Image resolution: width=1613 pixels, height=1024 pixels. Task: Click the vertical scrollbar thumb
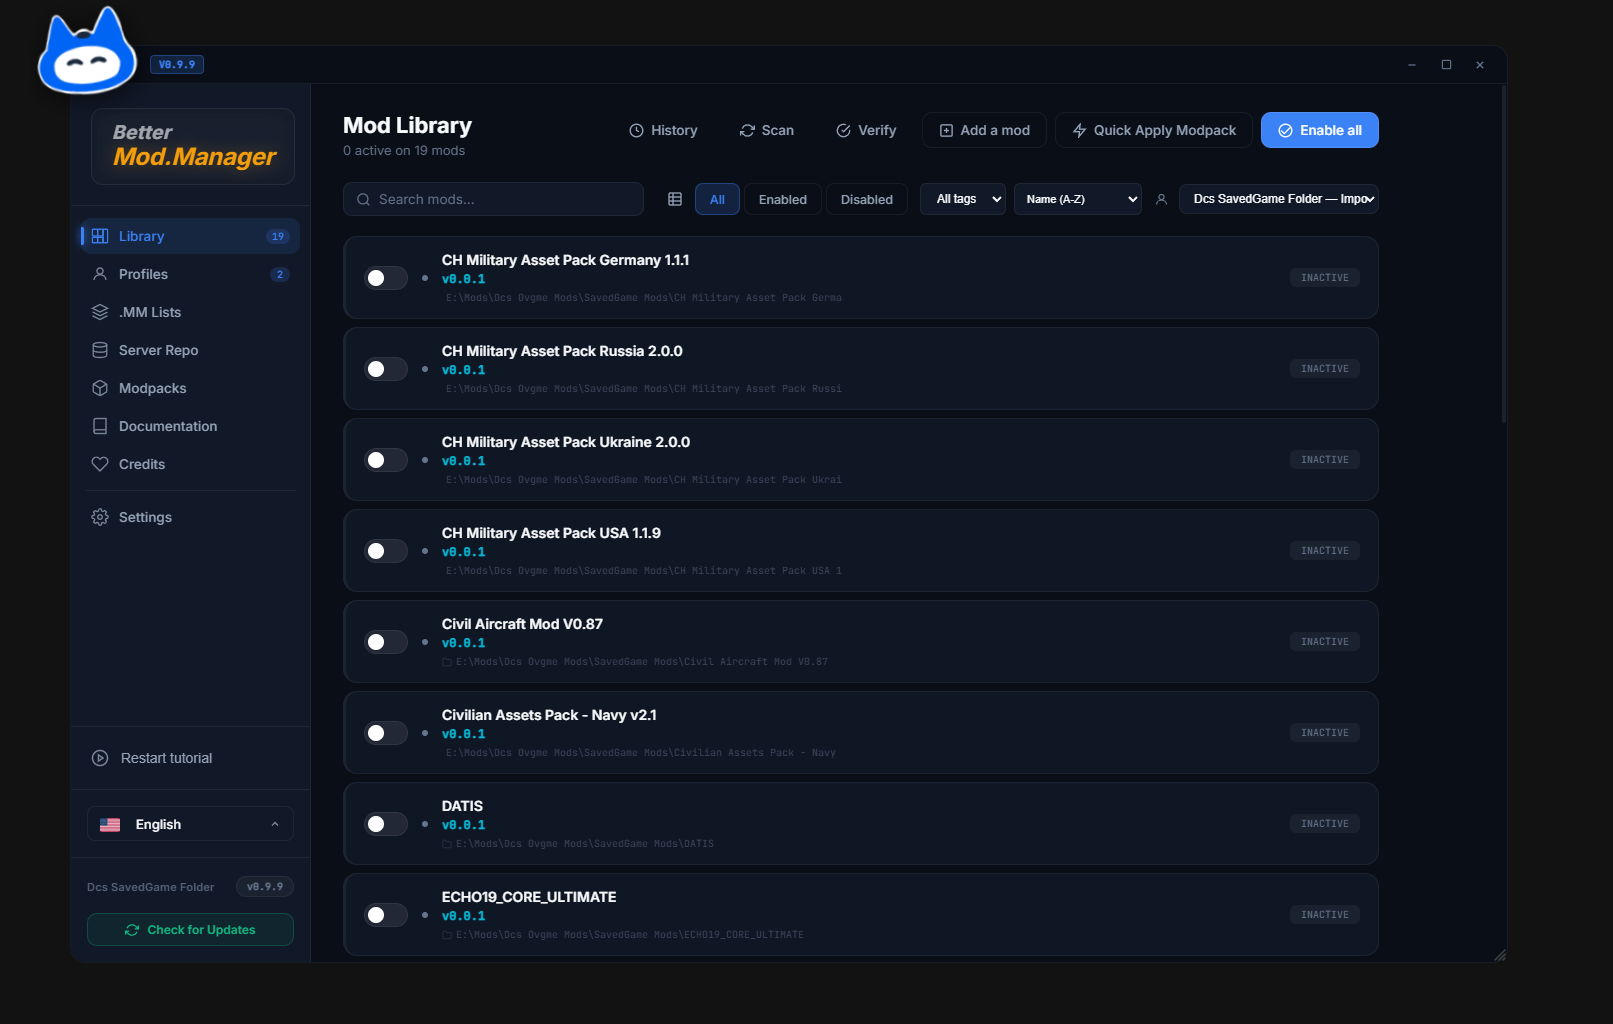1503,253
